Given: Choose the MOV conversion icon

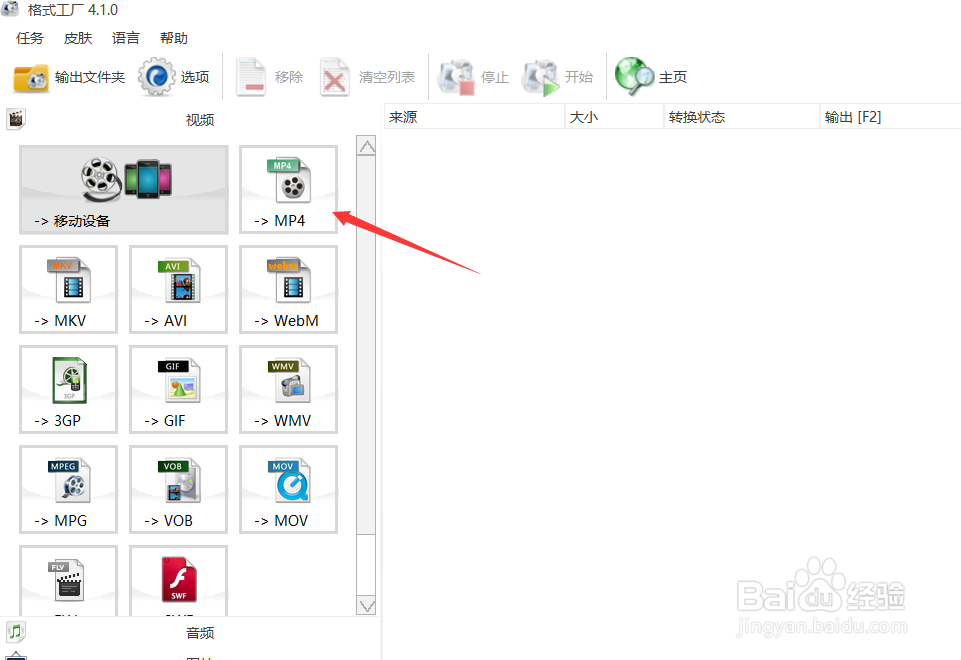Looking at the screenshot, I should click(288, 490).
